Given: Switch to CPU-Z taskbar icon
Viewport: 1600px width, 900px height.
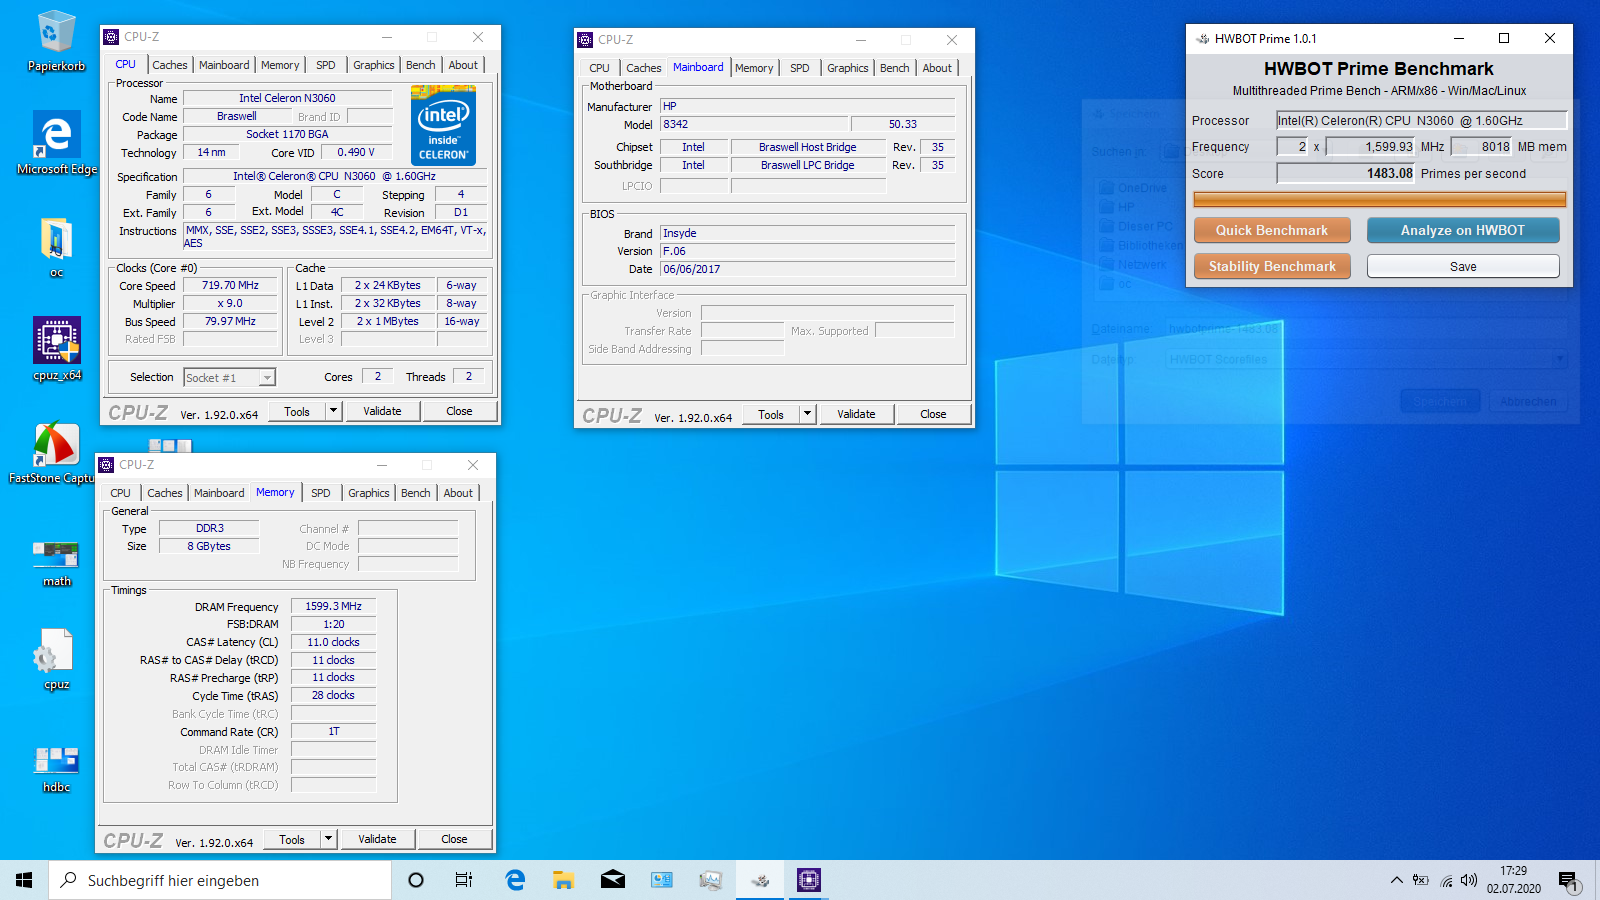Looking at the screenshot, I should point(809,880).
